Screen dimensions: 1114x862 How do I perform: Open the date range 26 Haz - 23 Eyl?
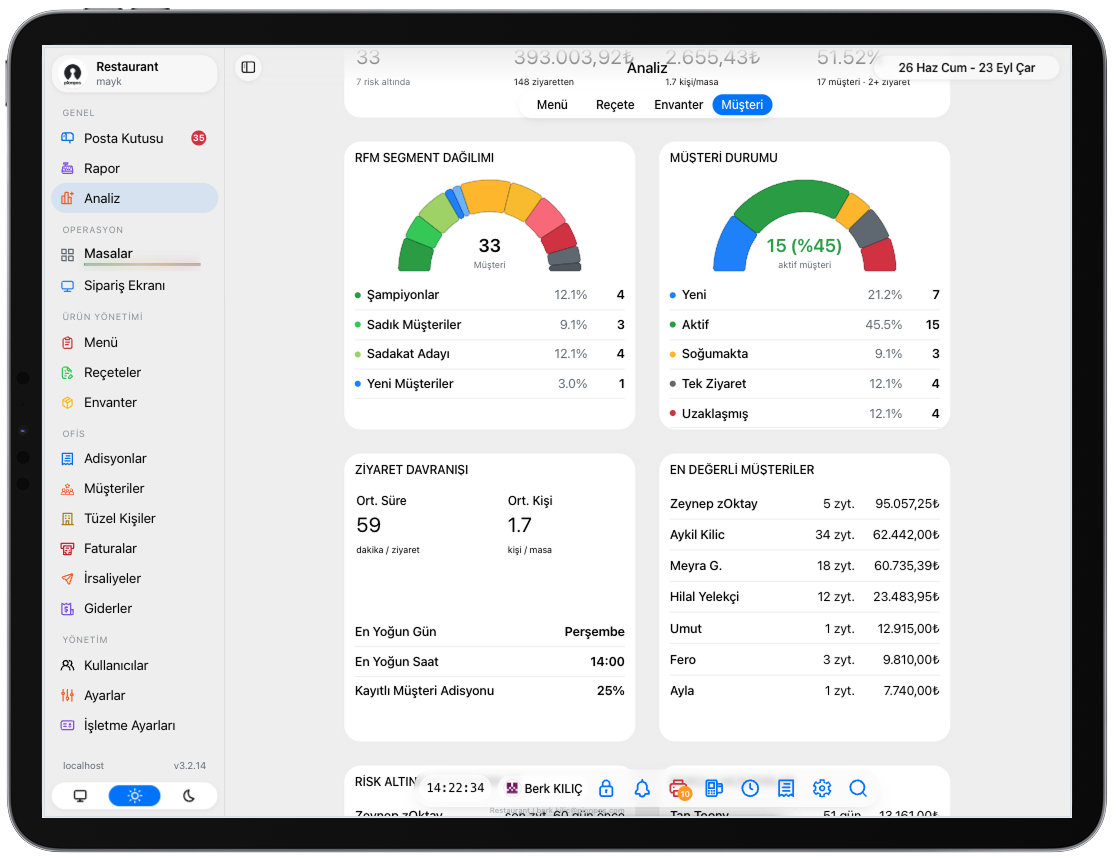(966, 68)
